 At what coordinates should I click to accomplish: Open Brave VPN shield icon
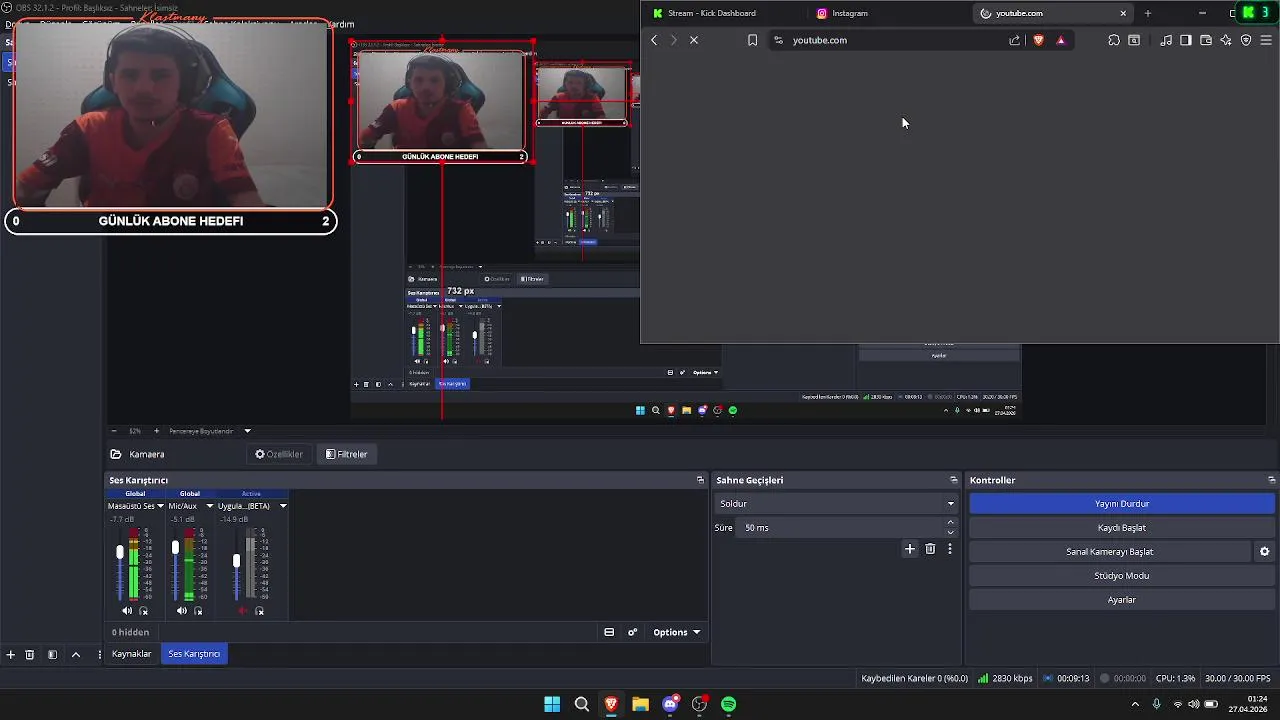click(x=1246, y=40)
